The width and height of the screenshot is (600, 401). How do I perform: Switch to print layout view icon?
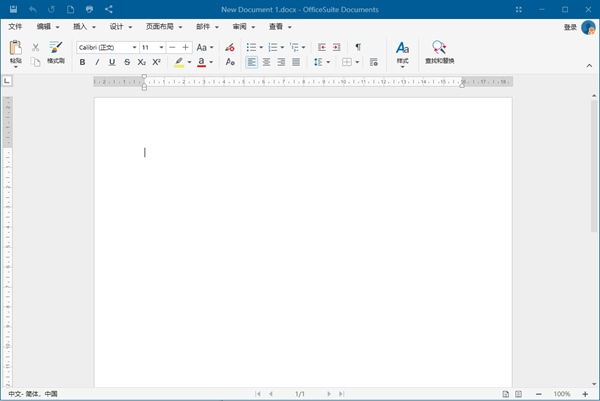tap(505, 394)
